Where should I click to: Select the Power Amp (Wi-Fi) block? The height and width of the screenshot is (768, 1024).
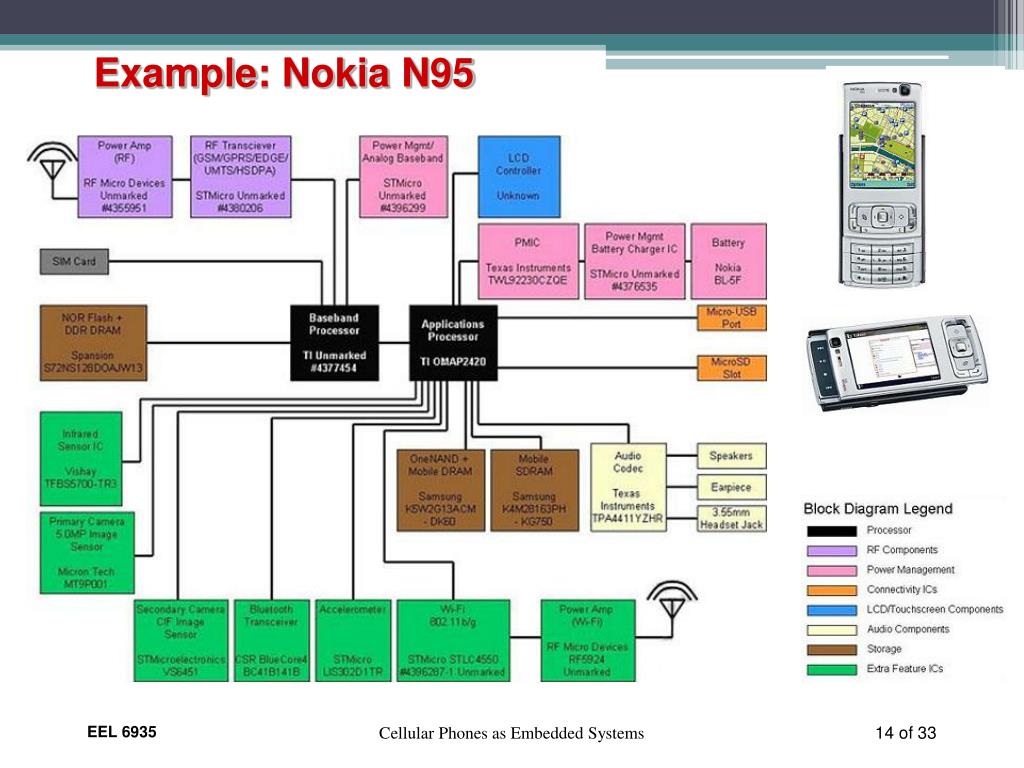click(588, 641)
